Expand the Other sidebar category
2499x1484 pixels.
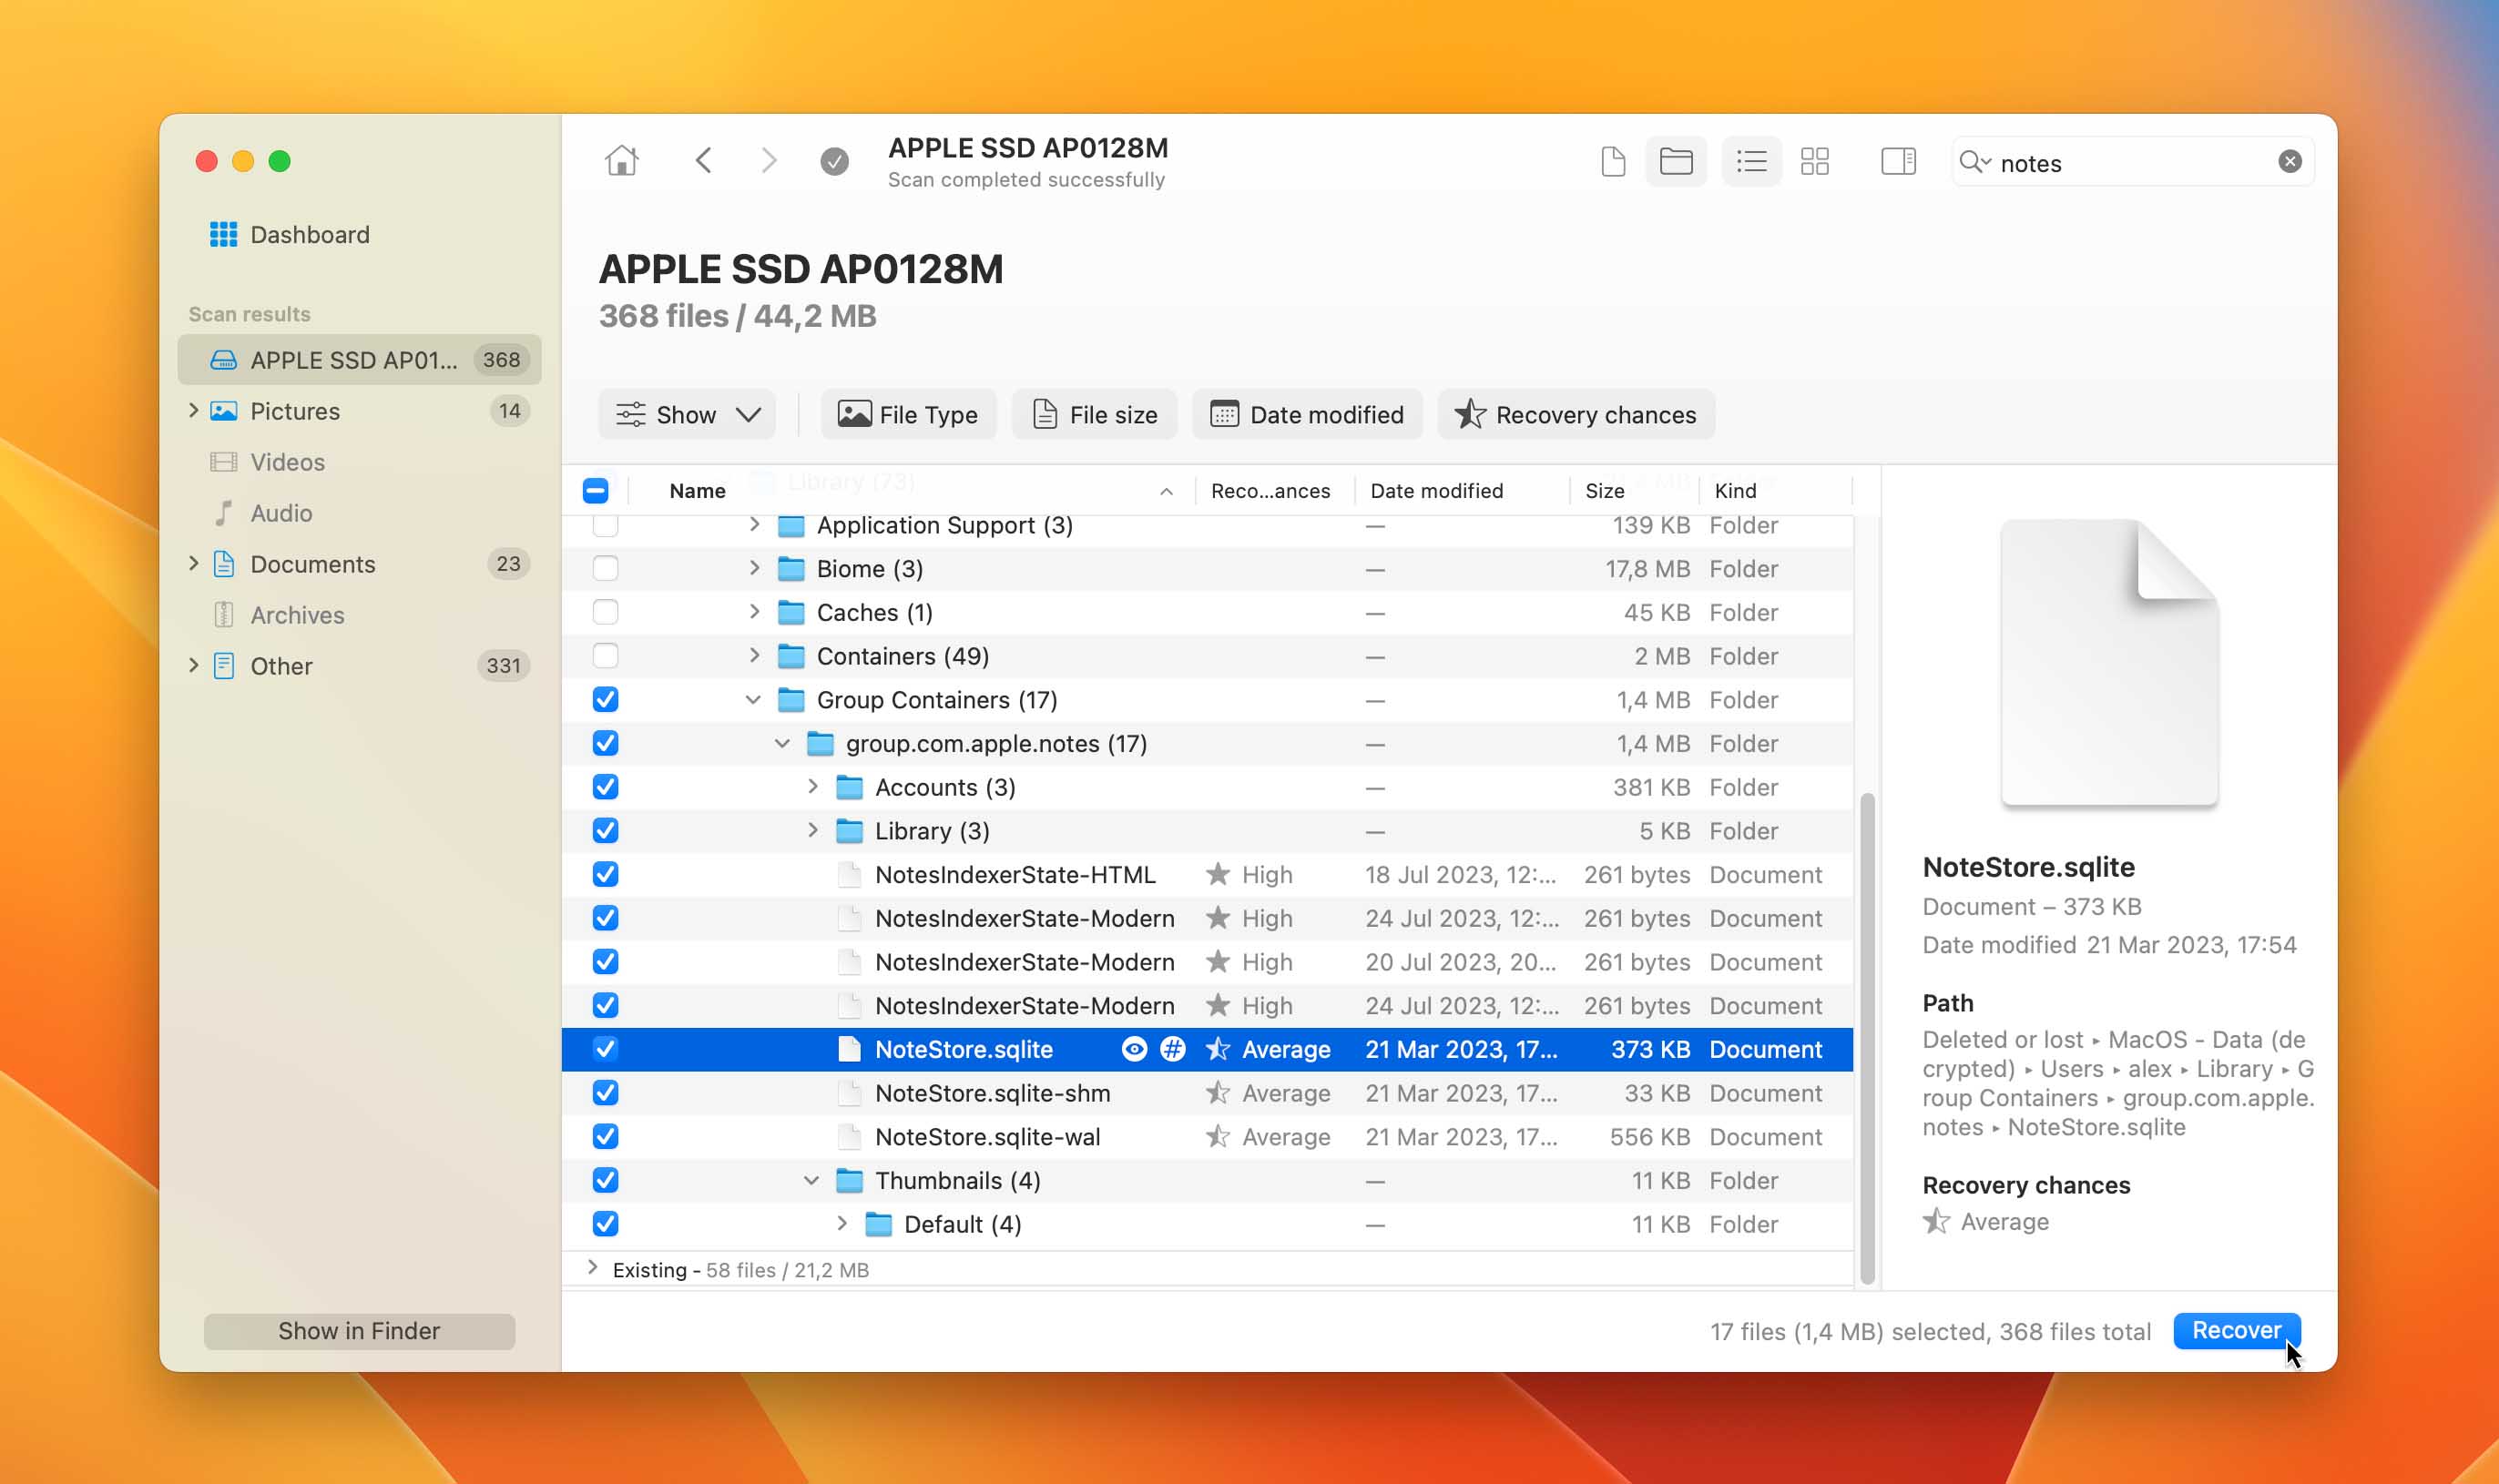tap(193, 666)
